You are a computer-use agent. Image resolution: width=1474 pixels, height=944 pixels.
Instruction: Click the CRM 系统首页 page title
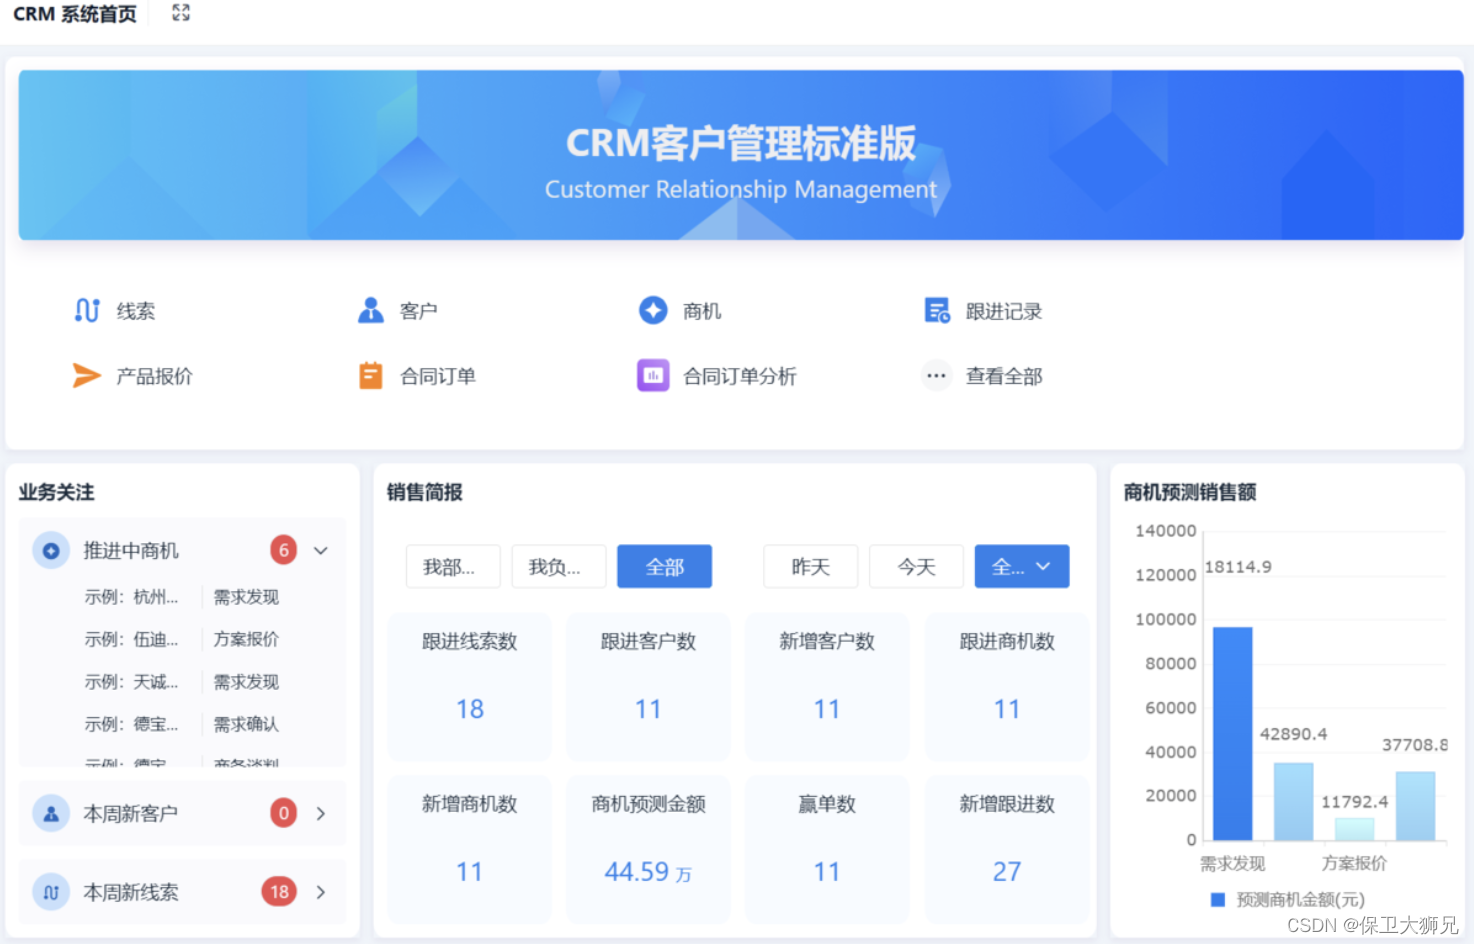pos(75,14)
